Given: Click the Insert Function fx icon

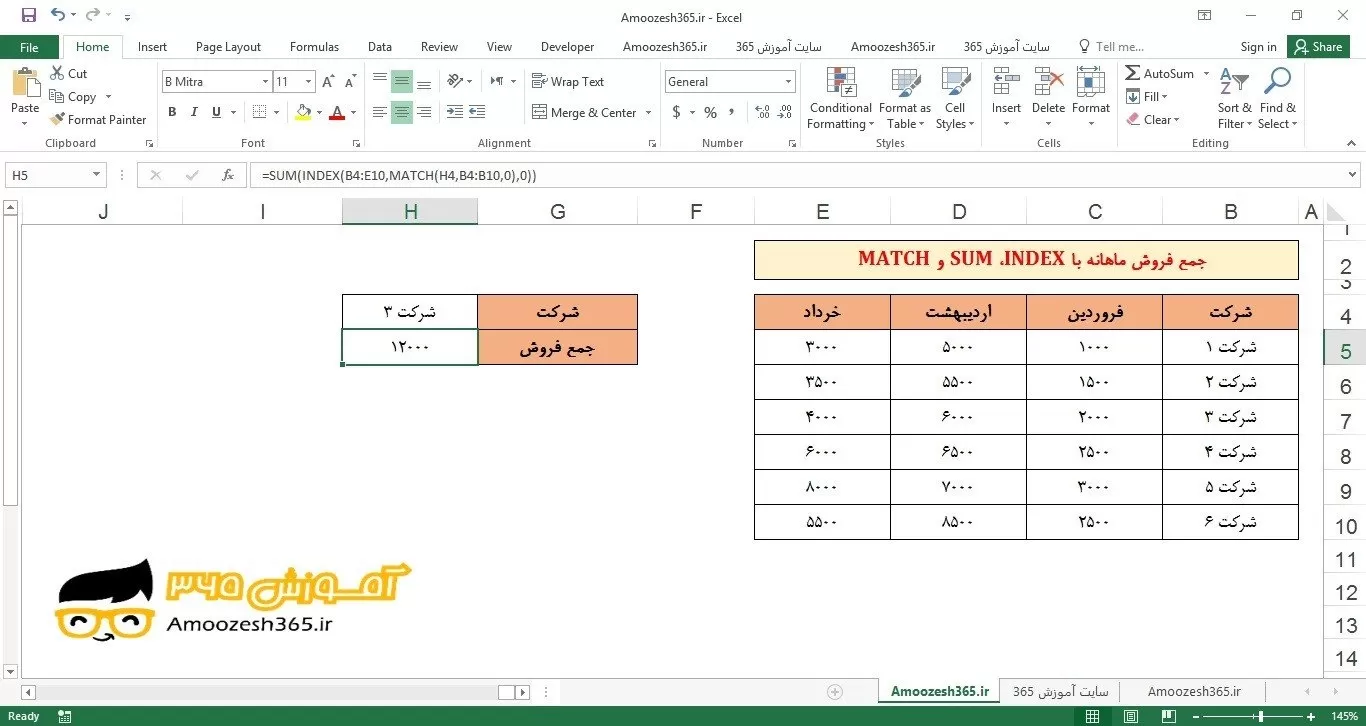Looking at the screenshot, I should coord(228,175).
